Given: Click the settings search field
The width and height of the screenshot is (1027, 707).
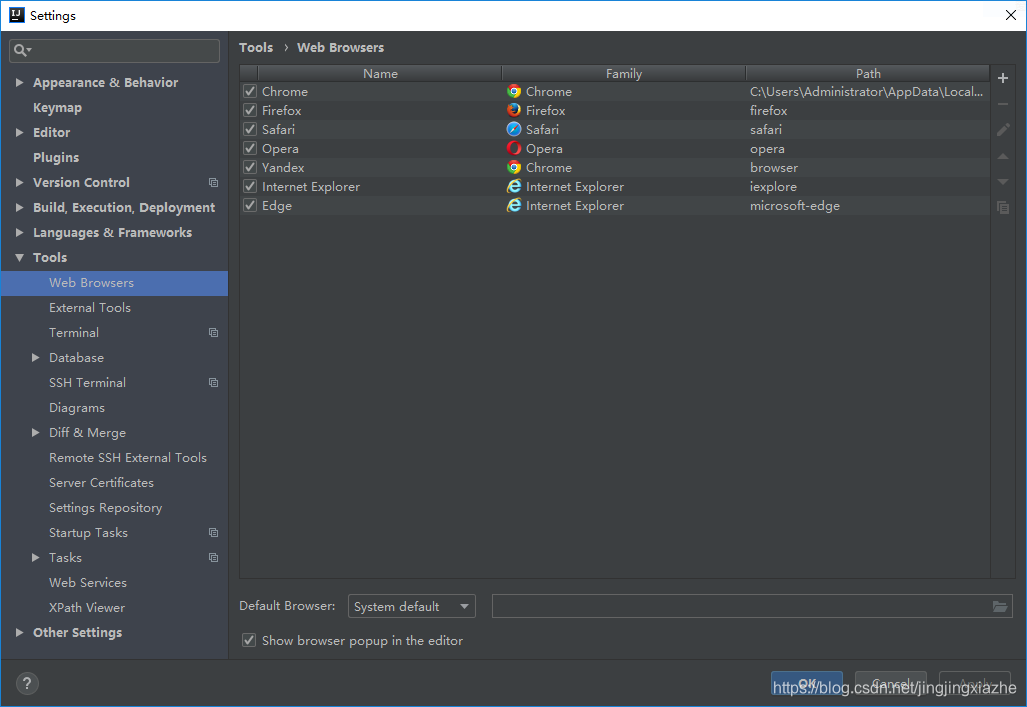Looking at the screenshot, I should (x=115, y=50).
